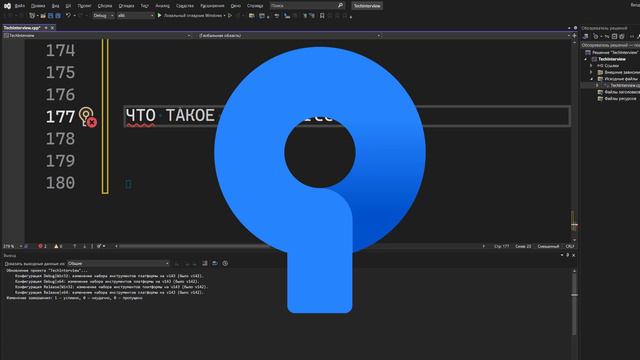
Task: Focus the Поиск search box in title bar
Action: pyautogui.click(x=307, y=6)
